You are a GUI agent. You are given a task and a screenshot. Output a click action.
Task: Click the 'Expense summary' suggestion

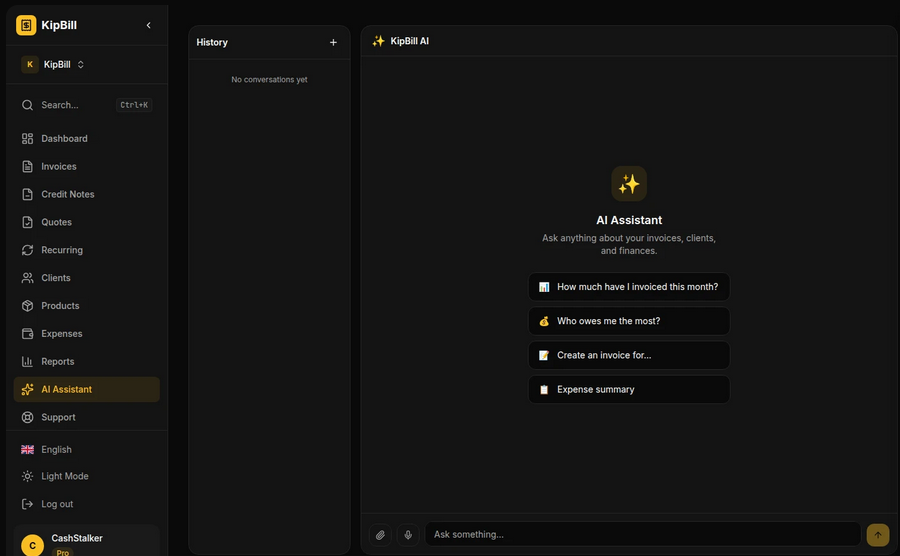click(629, 390)
